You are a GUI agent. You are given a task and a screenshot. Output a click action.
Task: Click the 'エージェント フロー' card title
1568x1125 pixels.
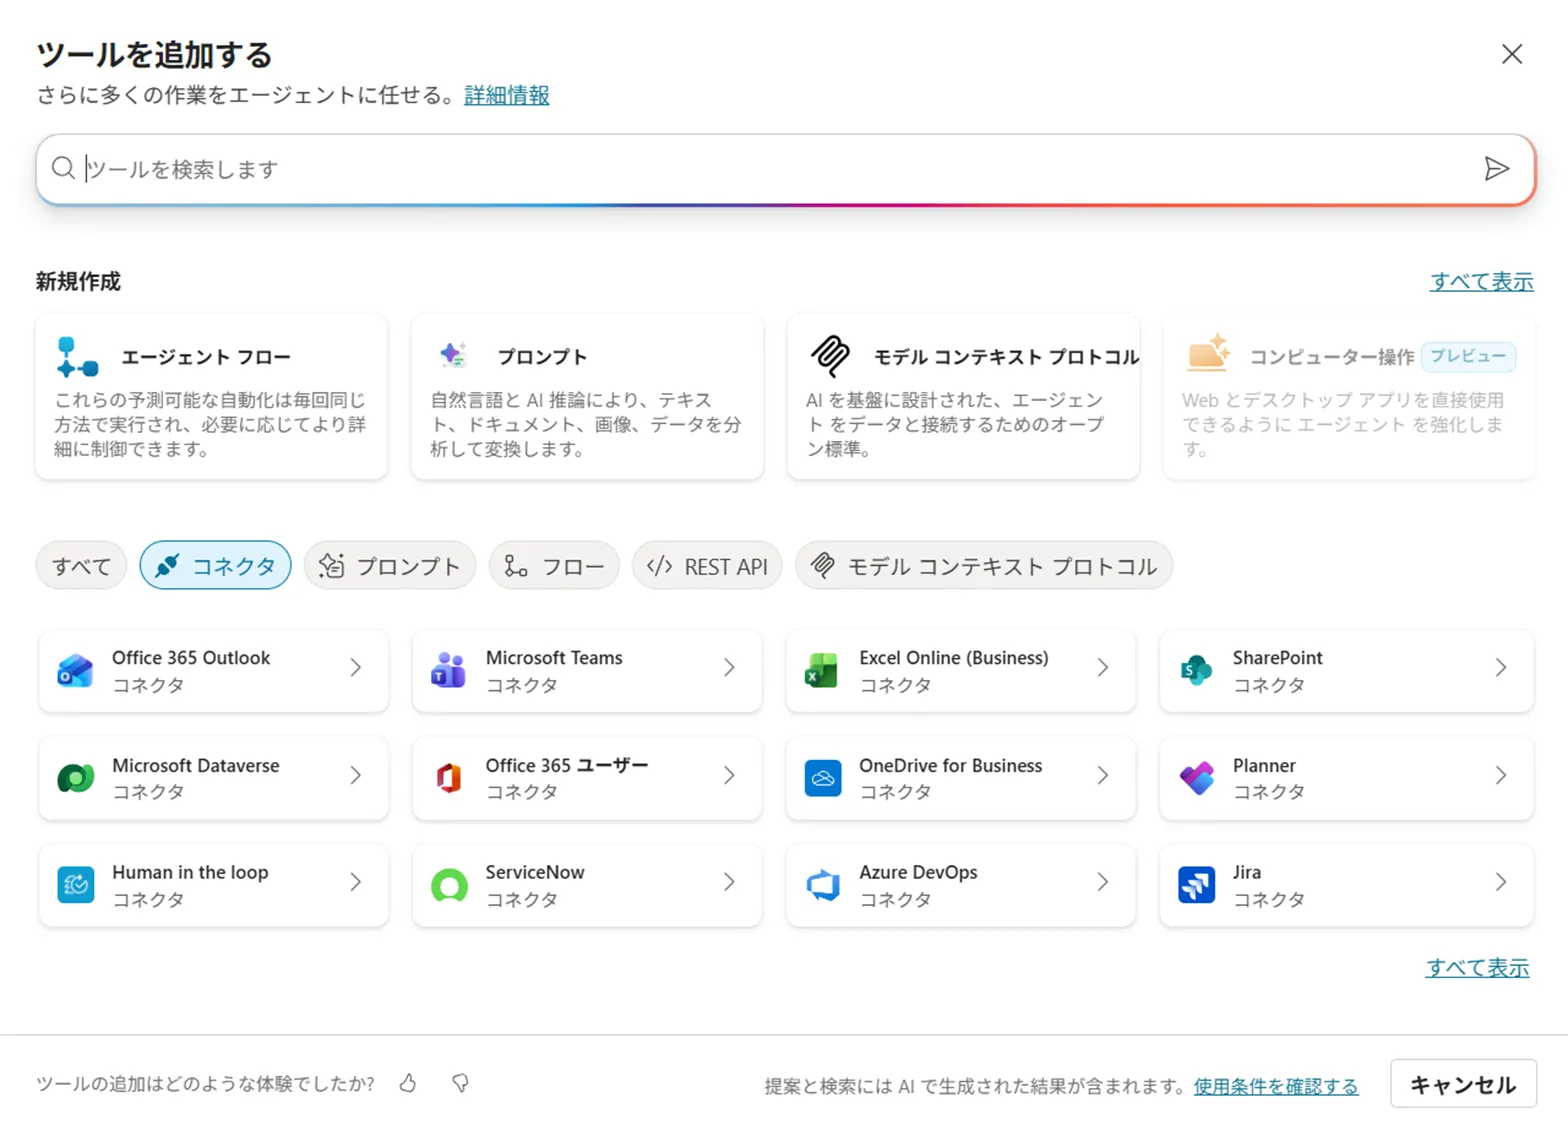[206, 357]
